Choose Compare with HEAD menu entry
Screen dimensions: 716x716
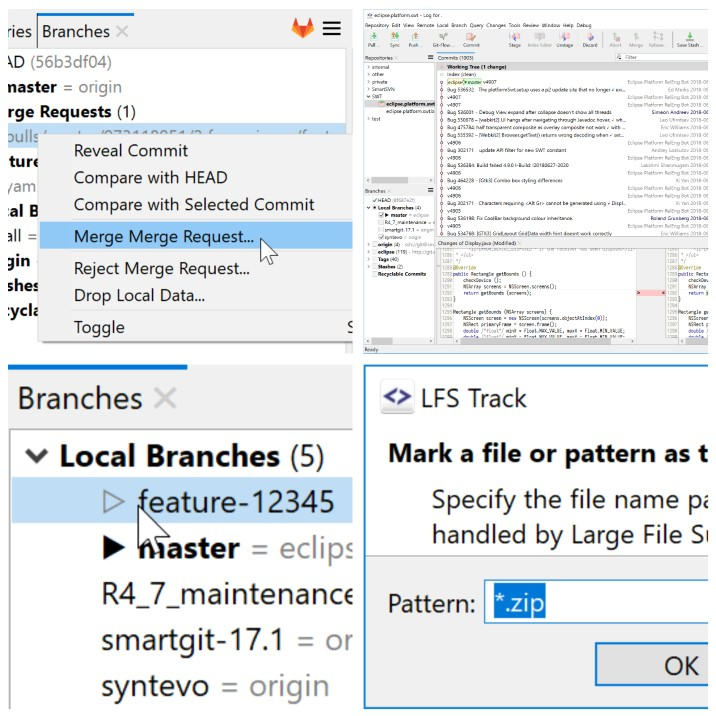click(151, 178)
